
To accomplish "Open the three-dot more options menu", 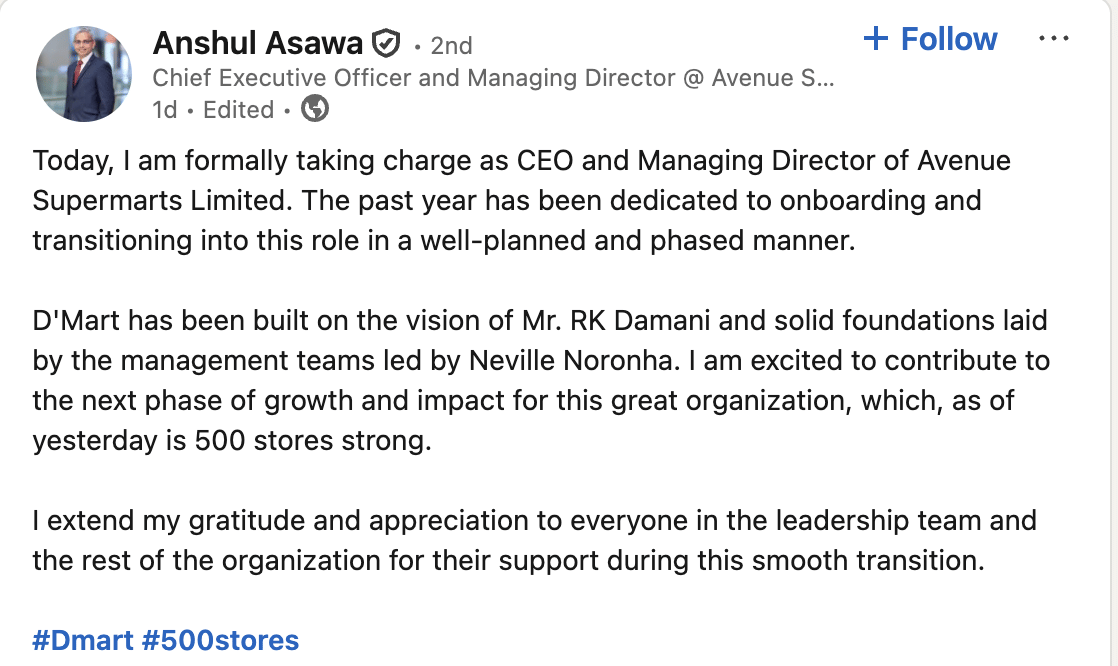I will (x=1054, y=39).
